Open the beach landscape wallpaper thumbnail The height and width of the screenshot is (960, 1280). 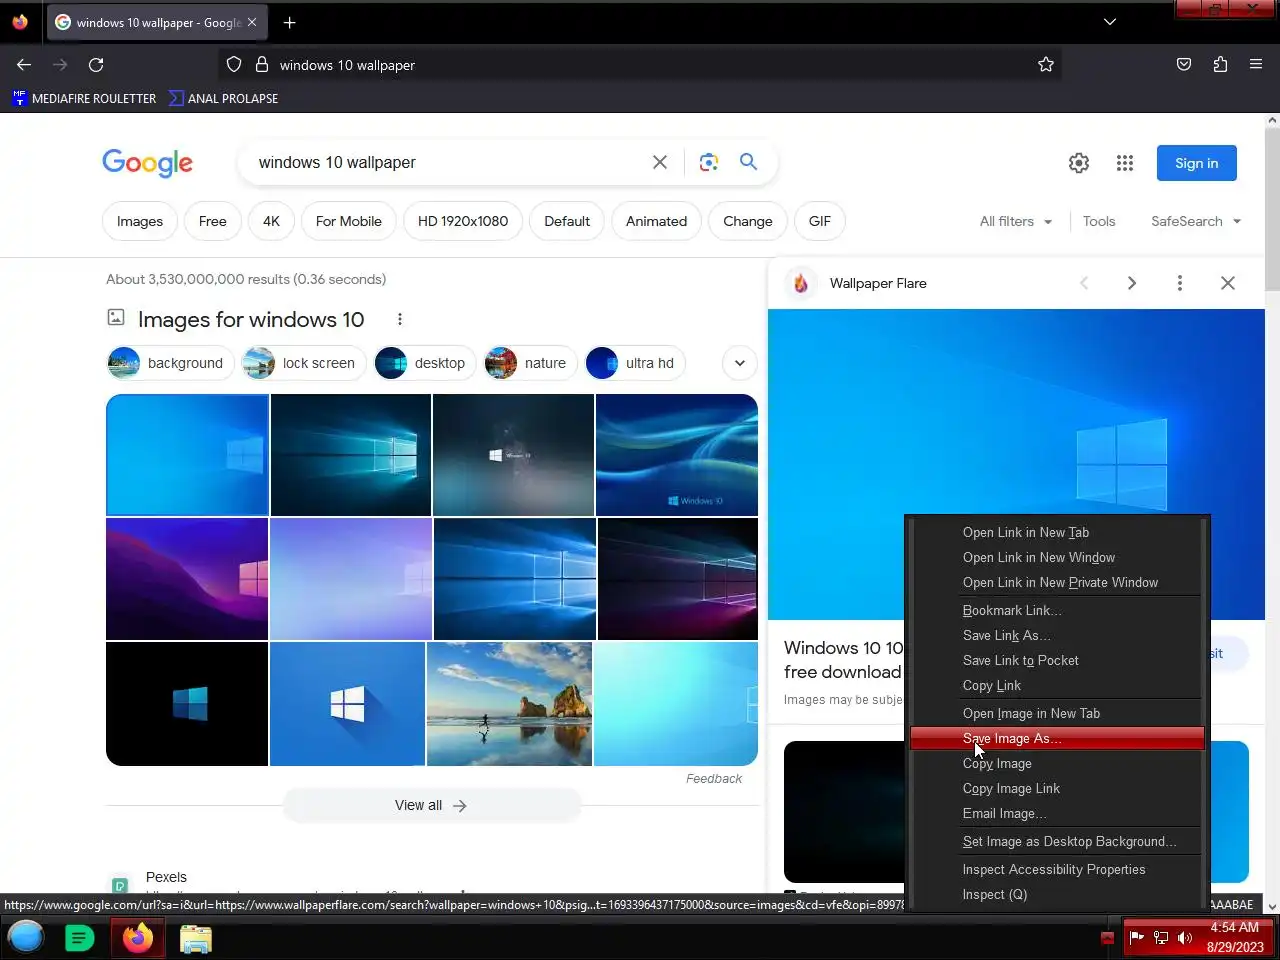click(x=510, y=704)
